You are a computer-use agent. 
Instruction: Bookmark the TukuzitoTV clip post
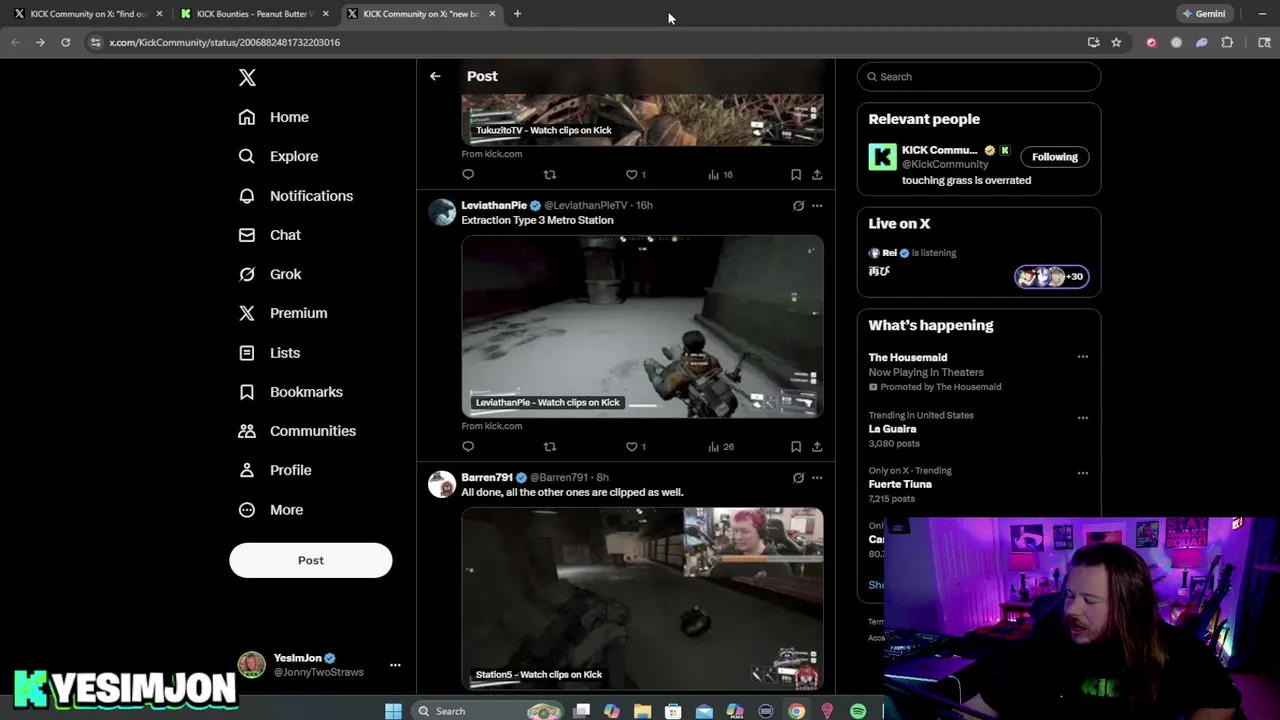[796, 174]
